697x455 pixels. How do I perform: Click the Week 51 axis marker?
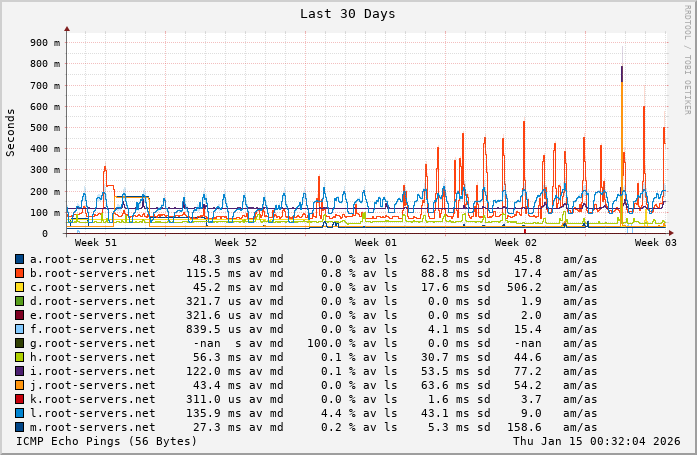pos(96,243)
